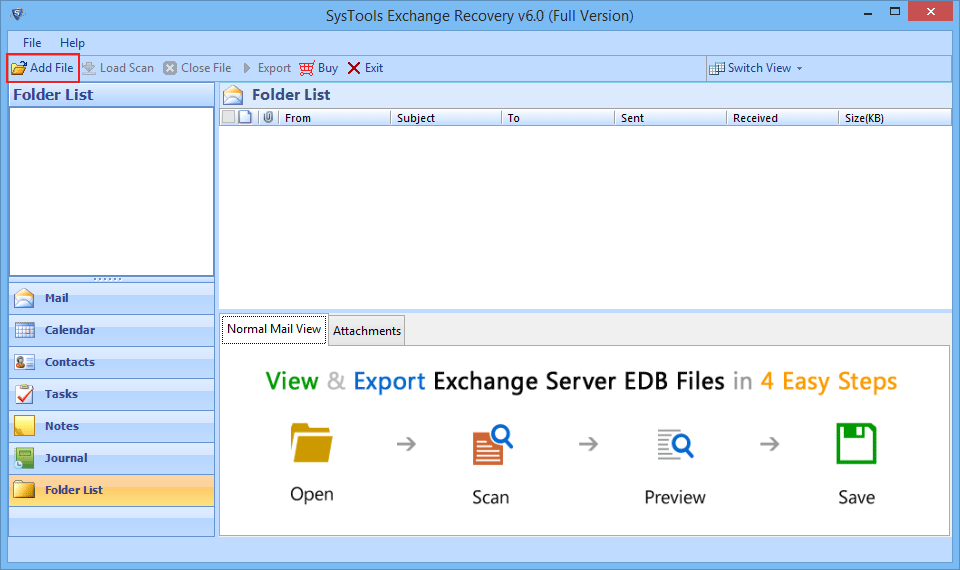Close the Exchange Recovery window
The width and height of the screenshot is (960, 570).
[x=931, y=12]
